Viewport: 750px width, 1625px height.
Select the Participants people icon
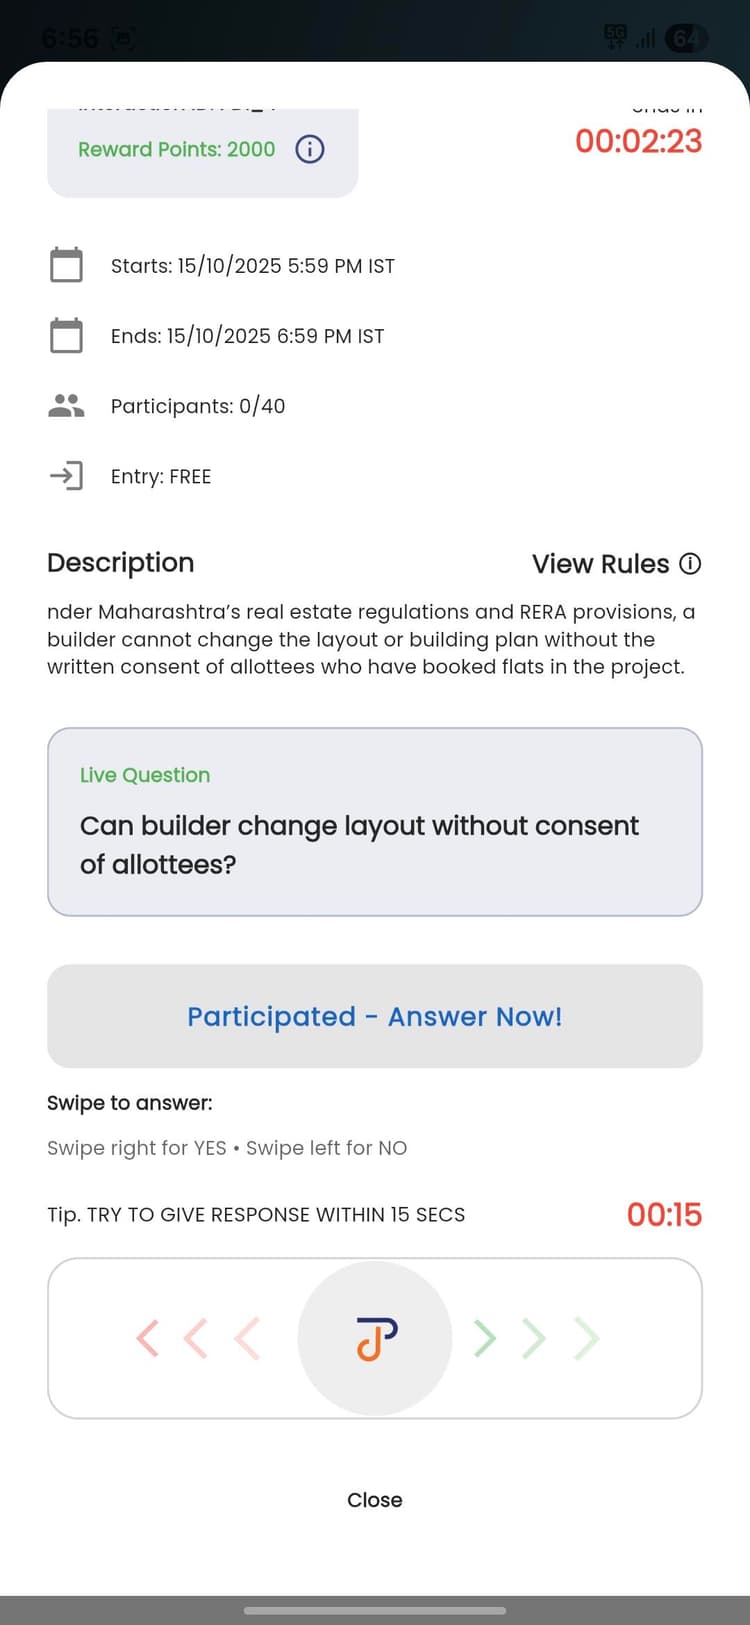66,405
